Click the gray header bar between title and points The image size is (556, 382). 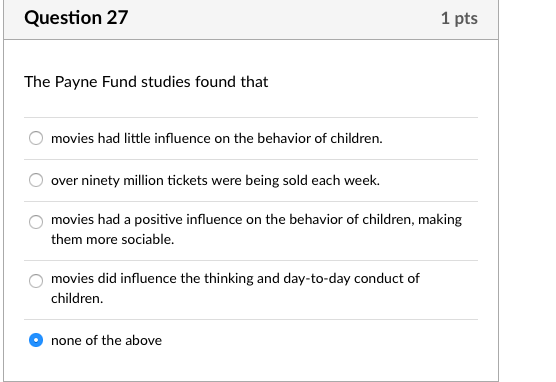284,18
